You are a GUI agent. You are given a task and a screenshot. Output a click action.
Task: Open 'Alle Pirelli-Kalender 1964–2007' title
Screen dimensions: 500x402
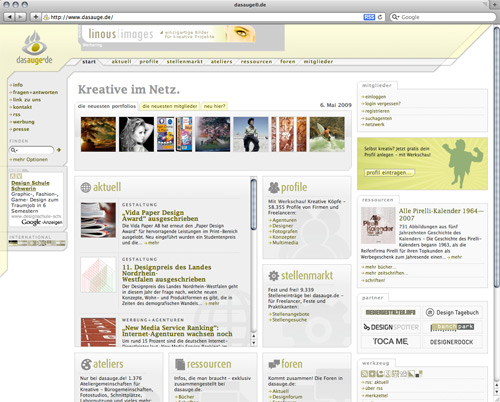[x=441, y=214]
